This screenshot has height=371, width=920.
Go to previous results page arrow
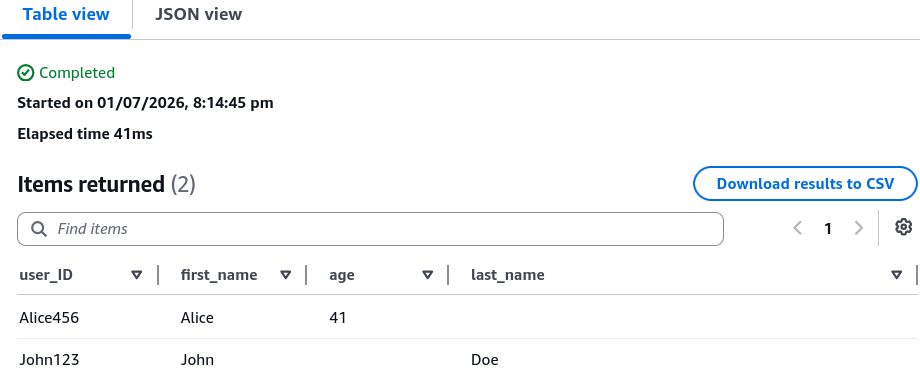coord(797,228)
